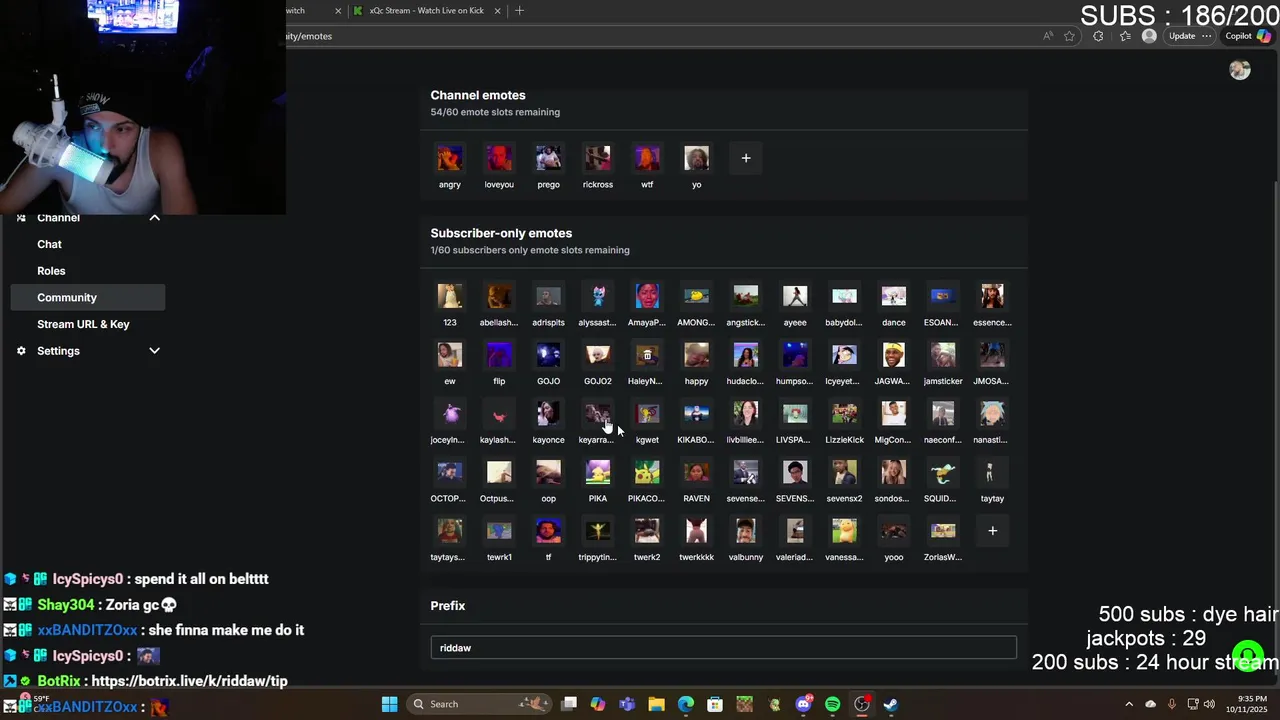Image resolution: width=1280 pixels, height=720 pixels.
Task: Select the LizzieKick emote
Action: pyautogui.click(x=844, y=414)
